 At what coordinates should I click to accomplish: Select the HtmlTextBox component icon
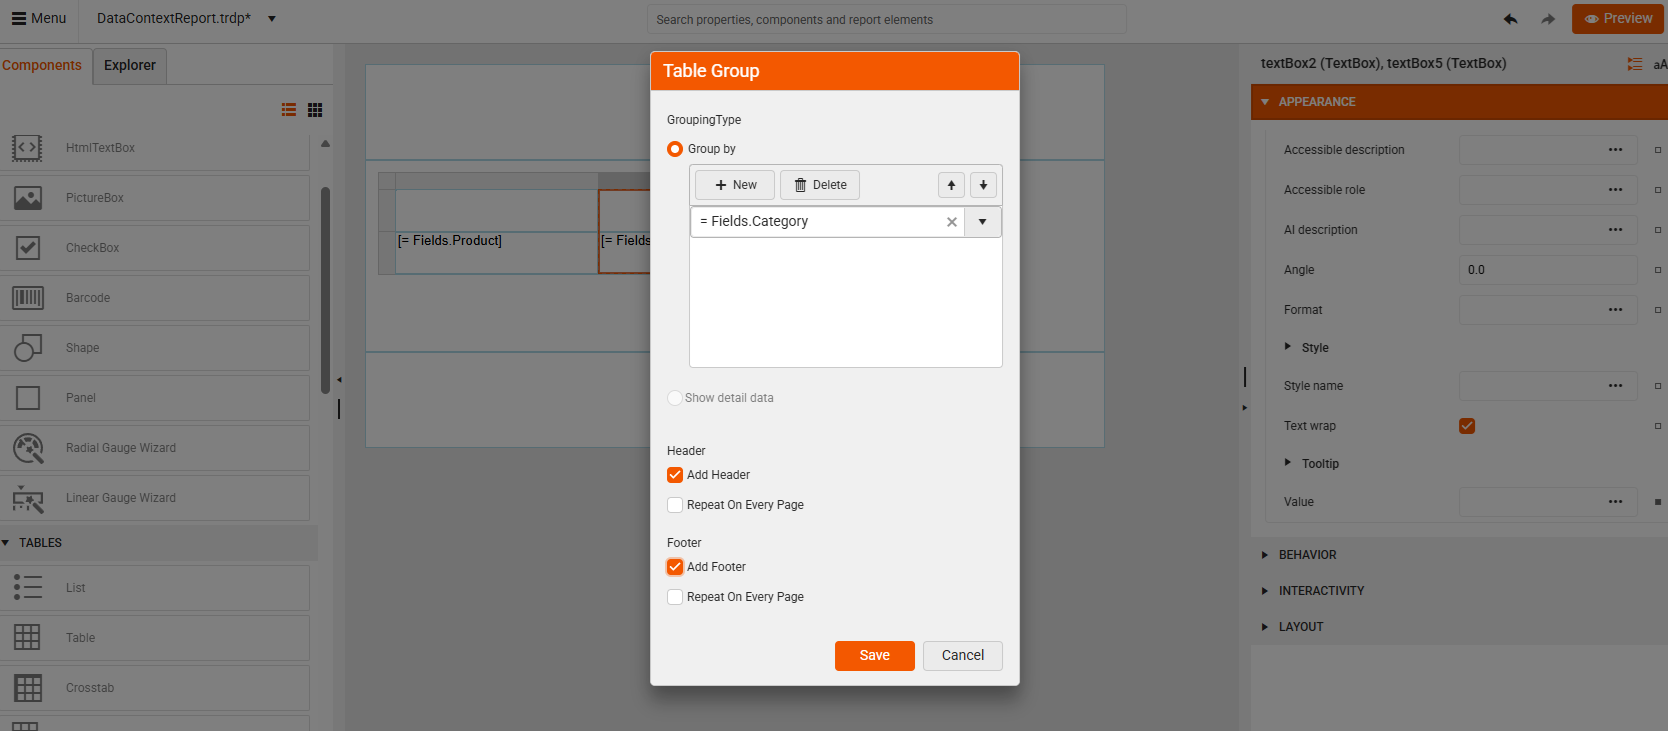click(x=28, y=148)
